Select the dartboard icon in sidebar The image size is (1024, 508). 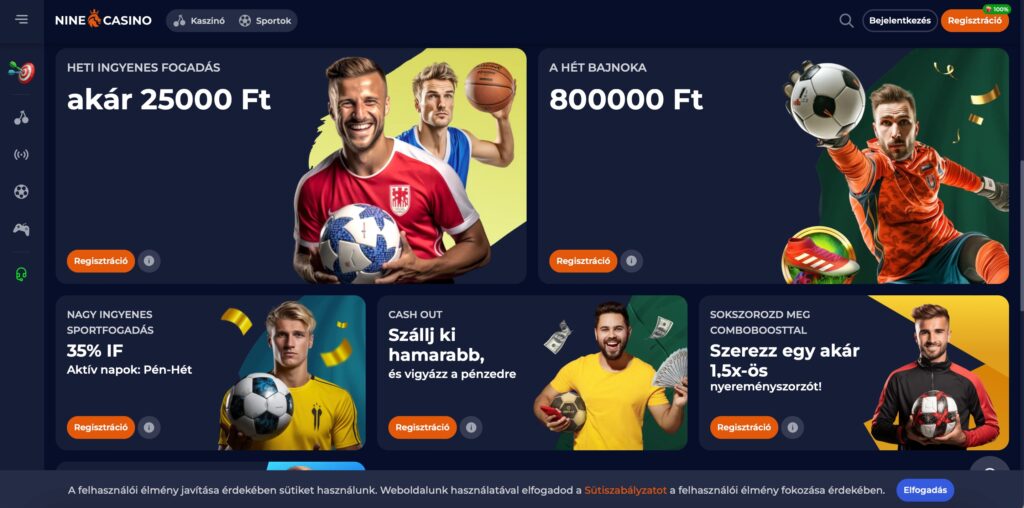(x=22, y=72)
